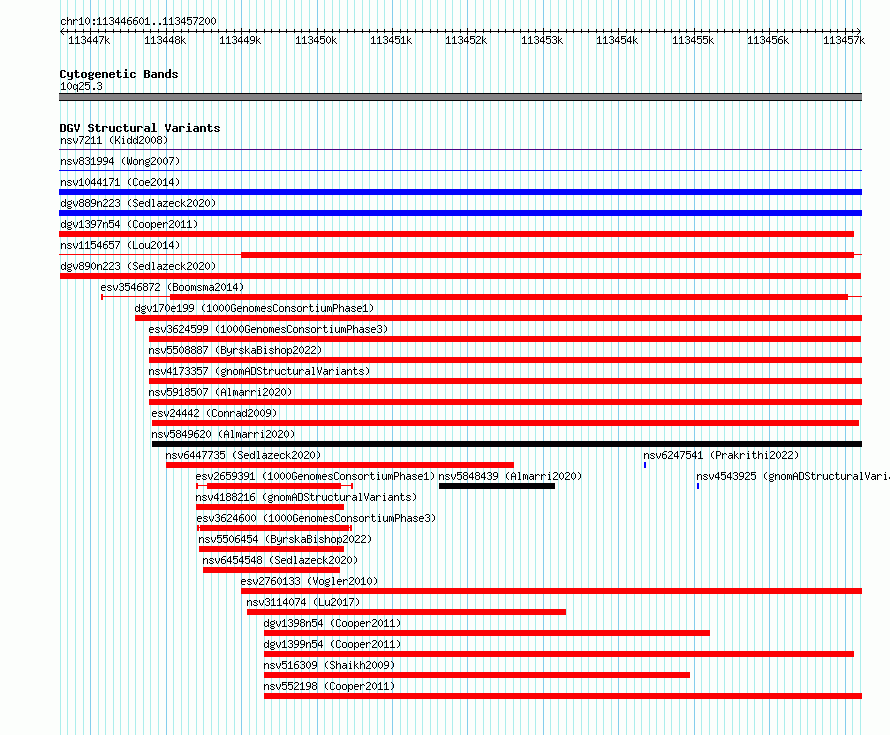Select nsv5506454 (ByrskaBishop2022) label
Screen dimensions: 890x735
click(x=285, y=539)
